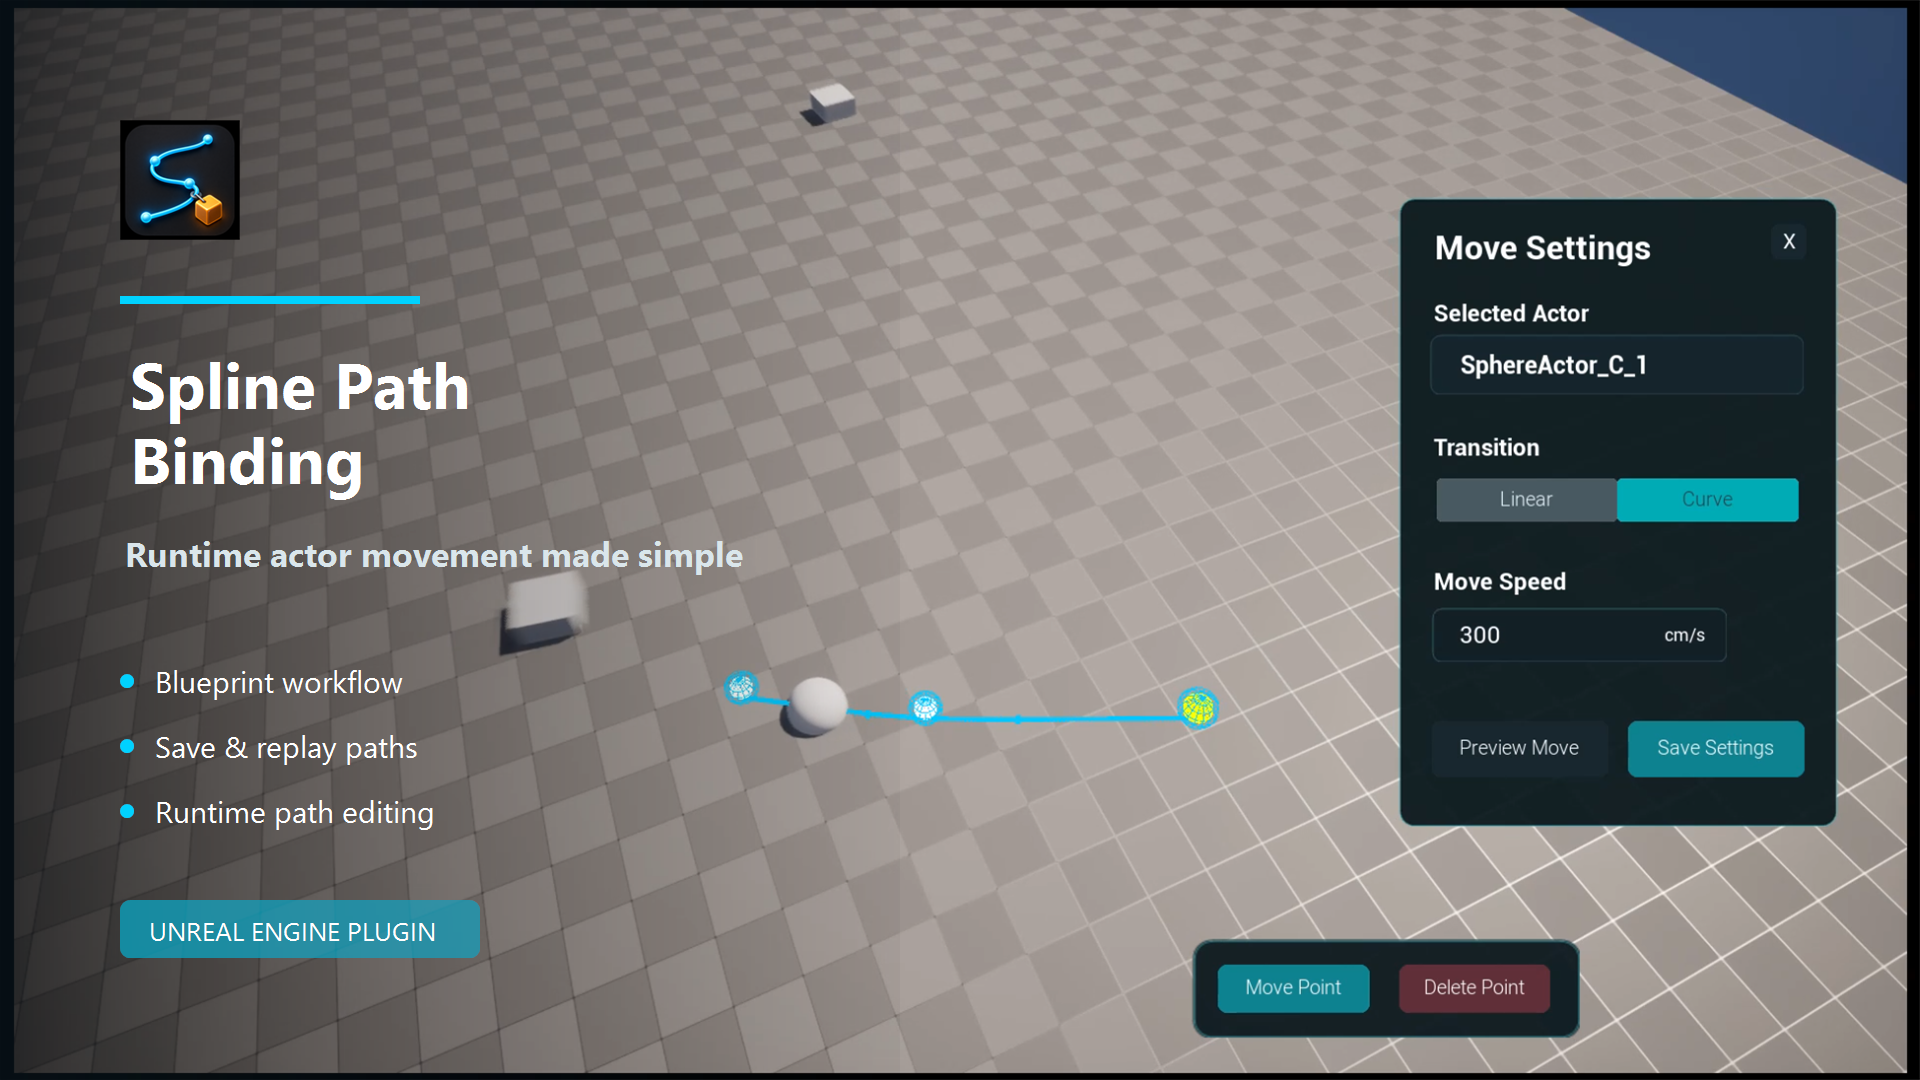This screenshot has height=1080, width=1920.
Task: Click the 'Selected Actor' label
Action: (x=1511, y=314)
